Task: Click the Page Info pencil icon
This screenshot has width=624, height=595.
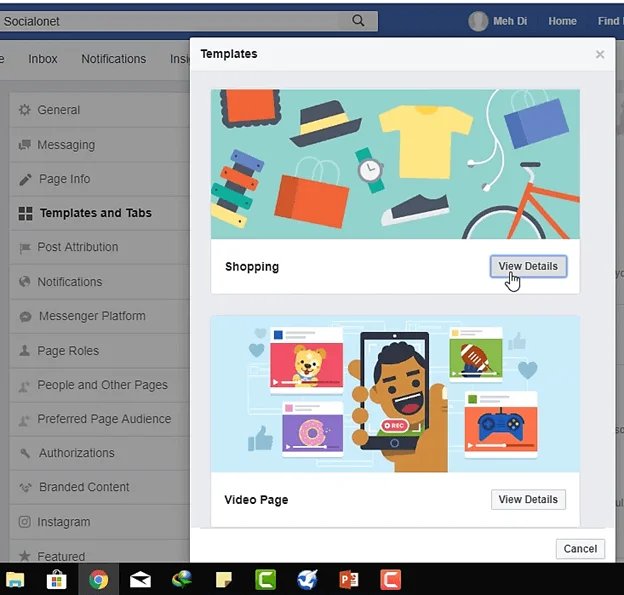Action: (25, 179)
